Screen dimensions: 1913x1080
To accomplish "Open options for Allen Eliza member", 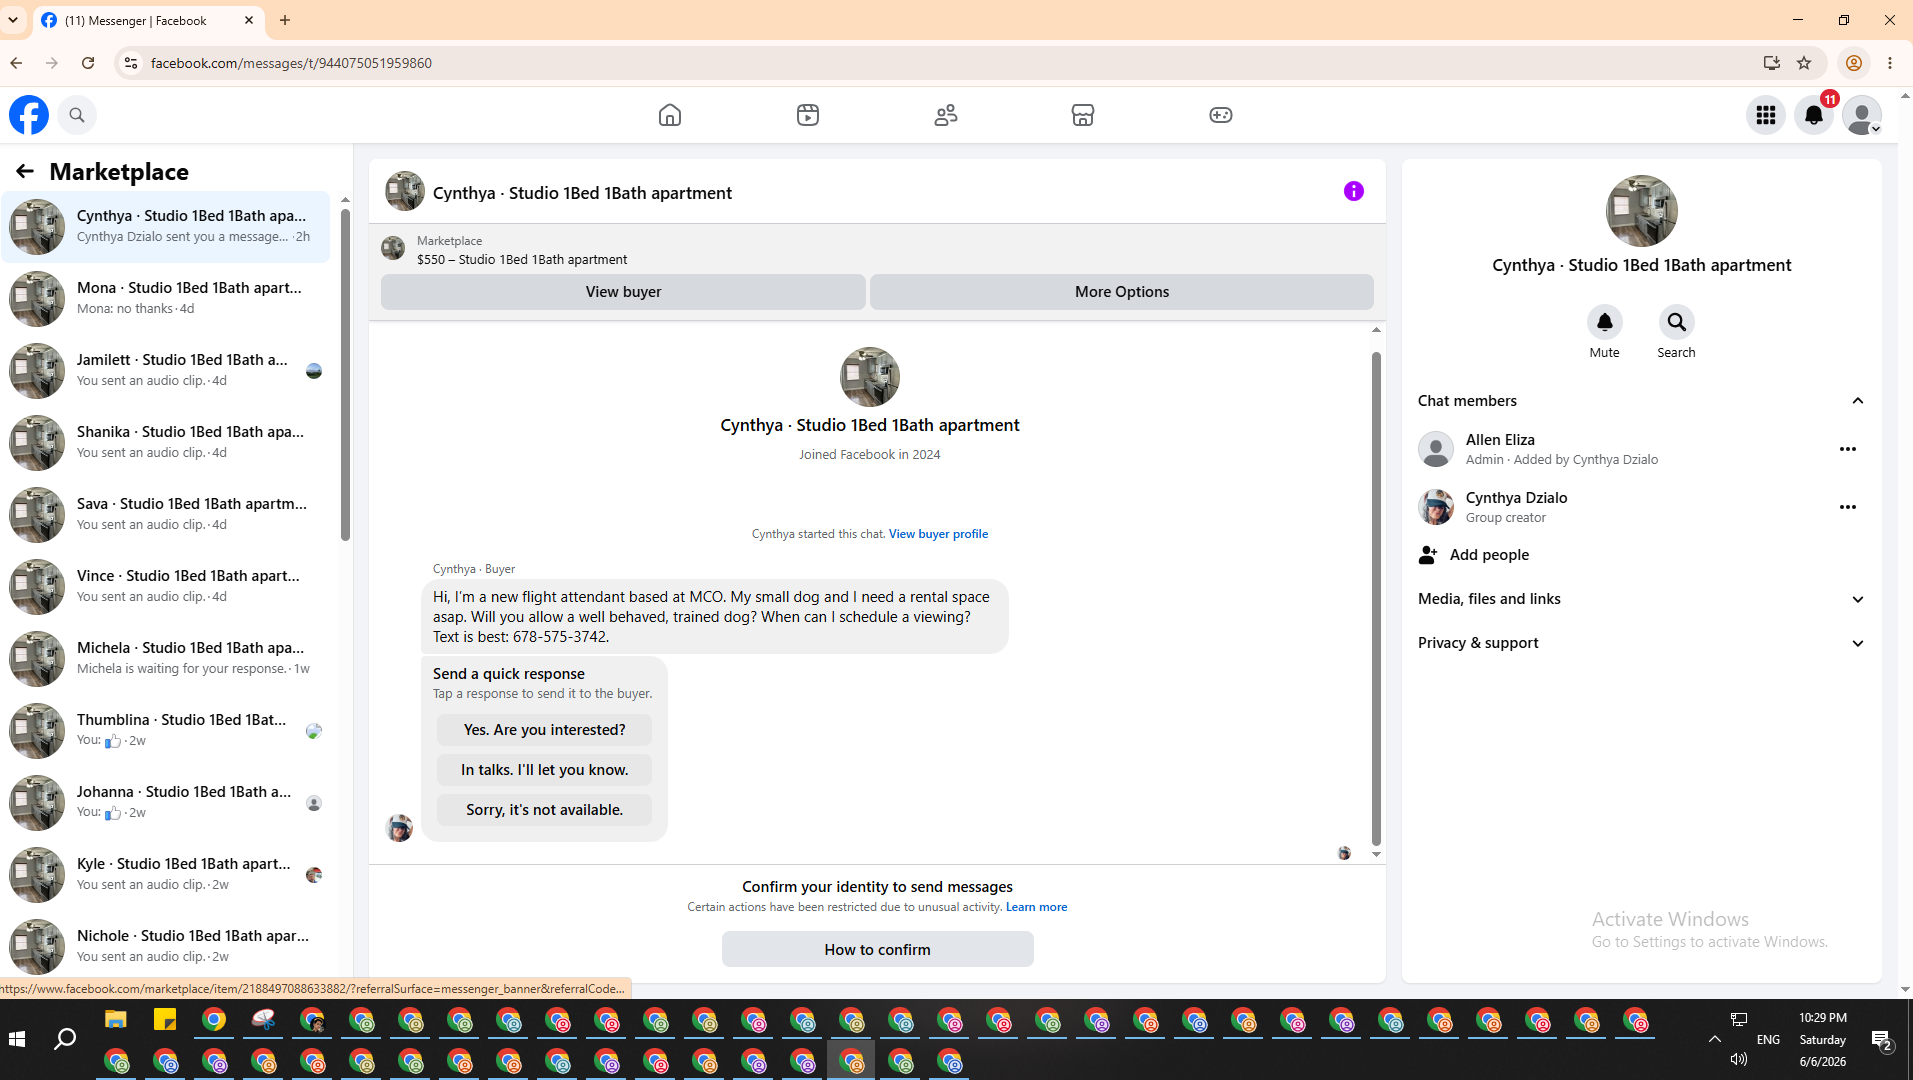I will [1848, 449].
